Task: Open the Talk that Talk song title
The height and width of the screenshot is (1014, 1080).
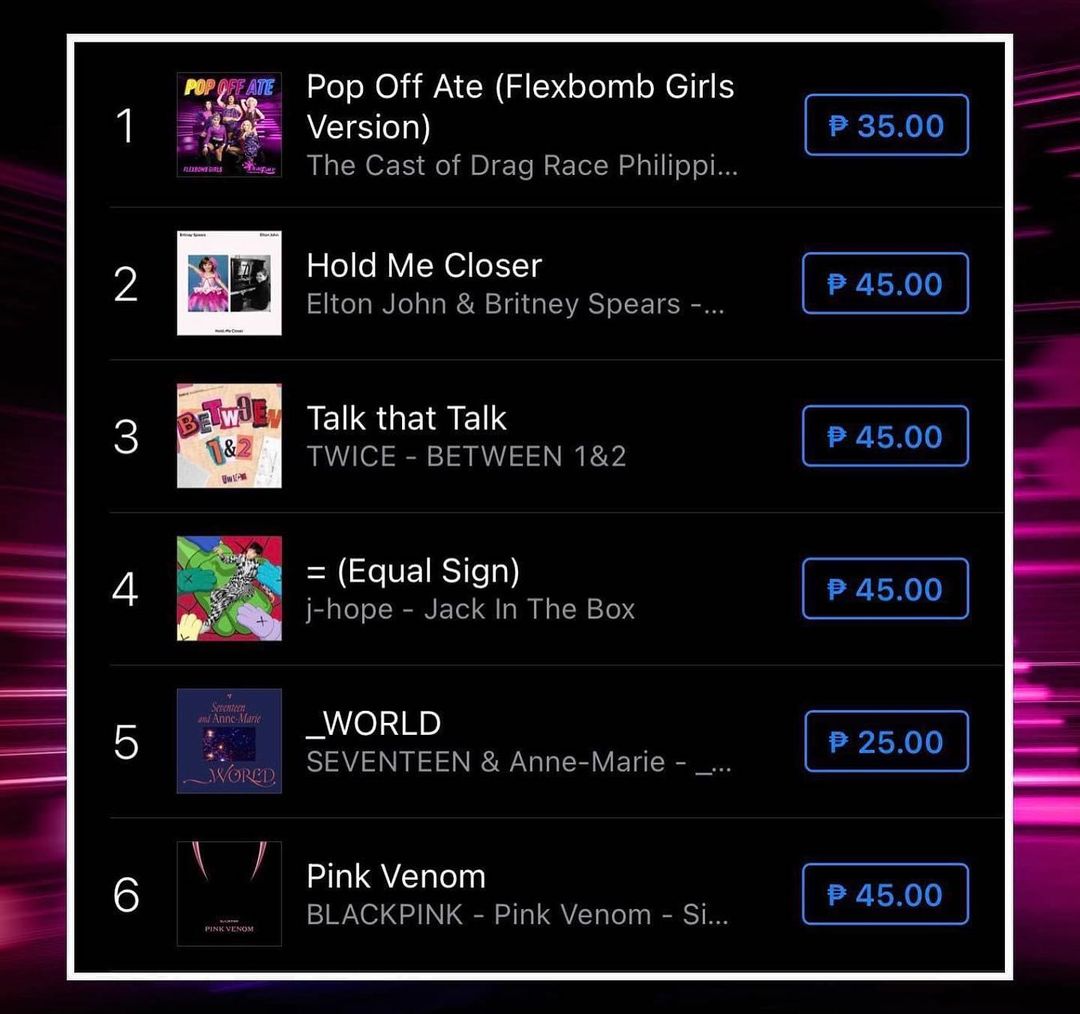Action: click(x=406, y=418)
